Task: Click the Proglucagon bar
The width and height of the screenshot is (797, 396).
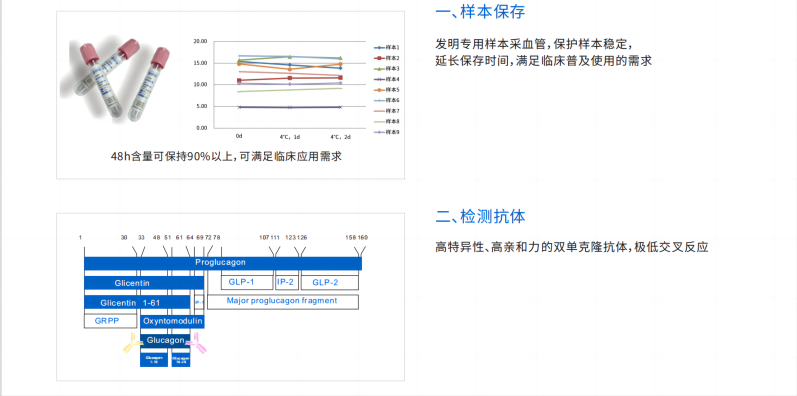Action: pos(223,263)
